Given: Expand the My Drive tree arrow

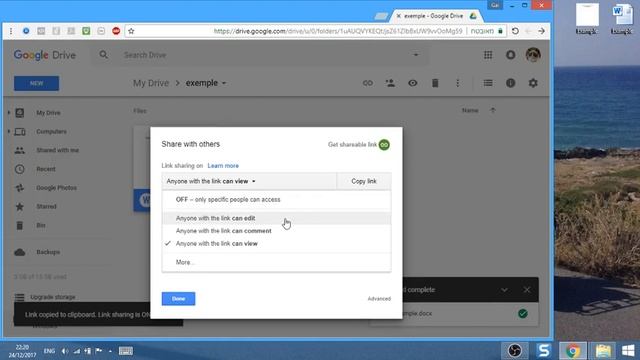Looking at the screenshot, I should coord(9,112).
